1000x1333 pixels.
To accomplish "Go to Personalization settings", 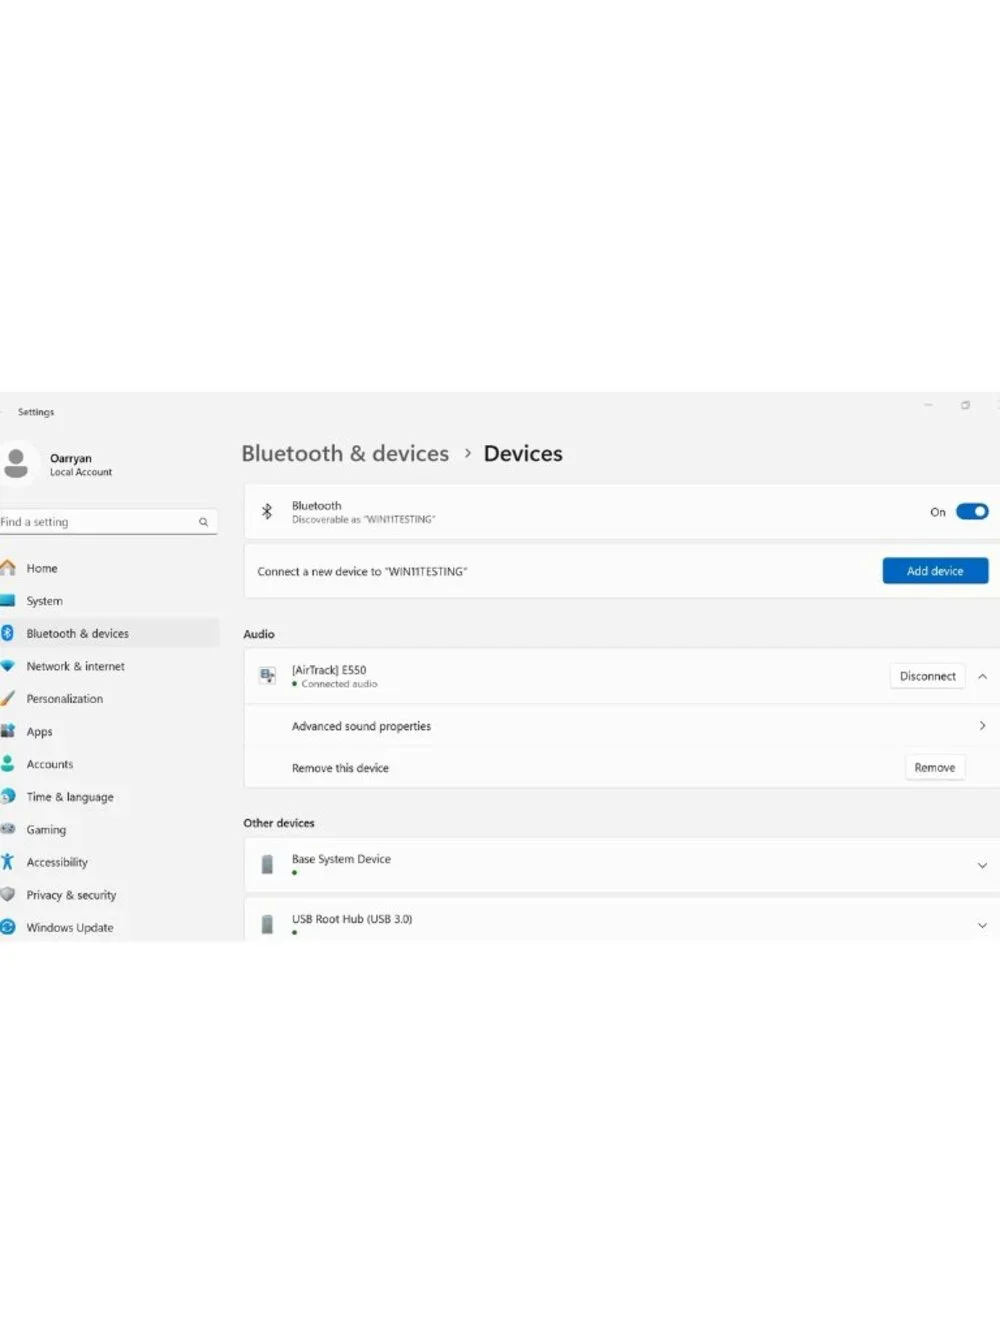I will point(64,699).
